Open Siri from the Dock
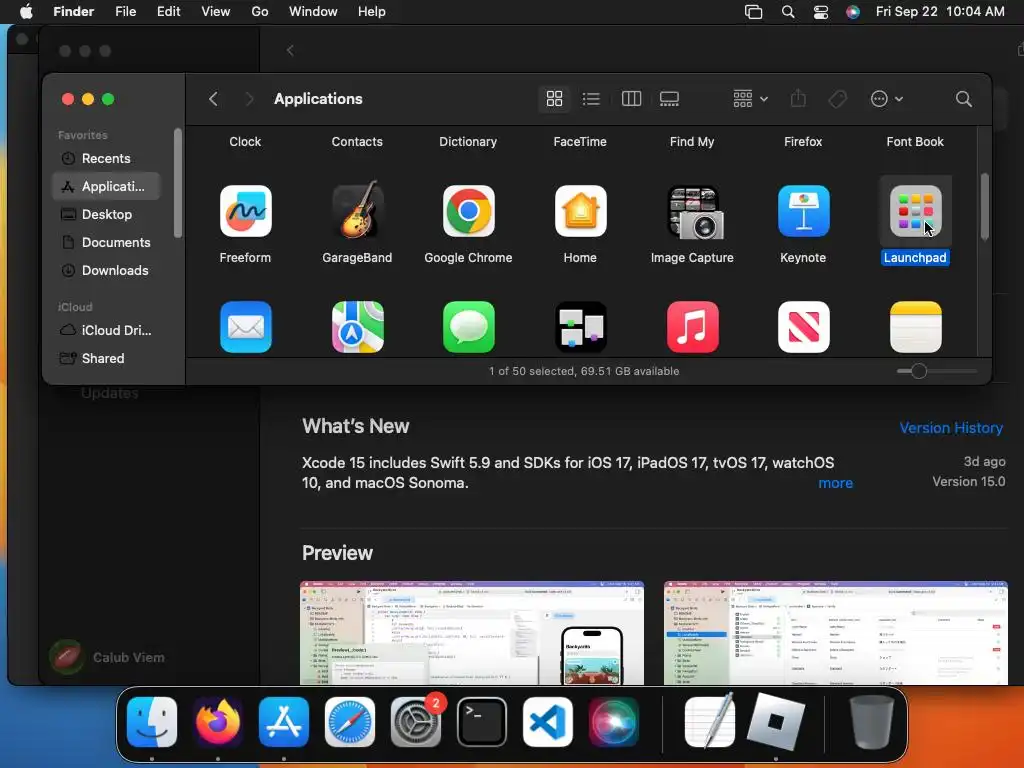 click(x=613, y=722)
